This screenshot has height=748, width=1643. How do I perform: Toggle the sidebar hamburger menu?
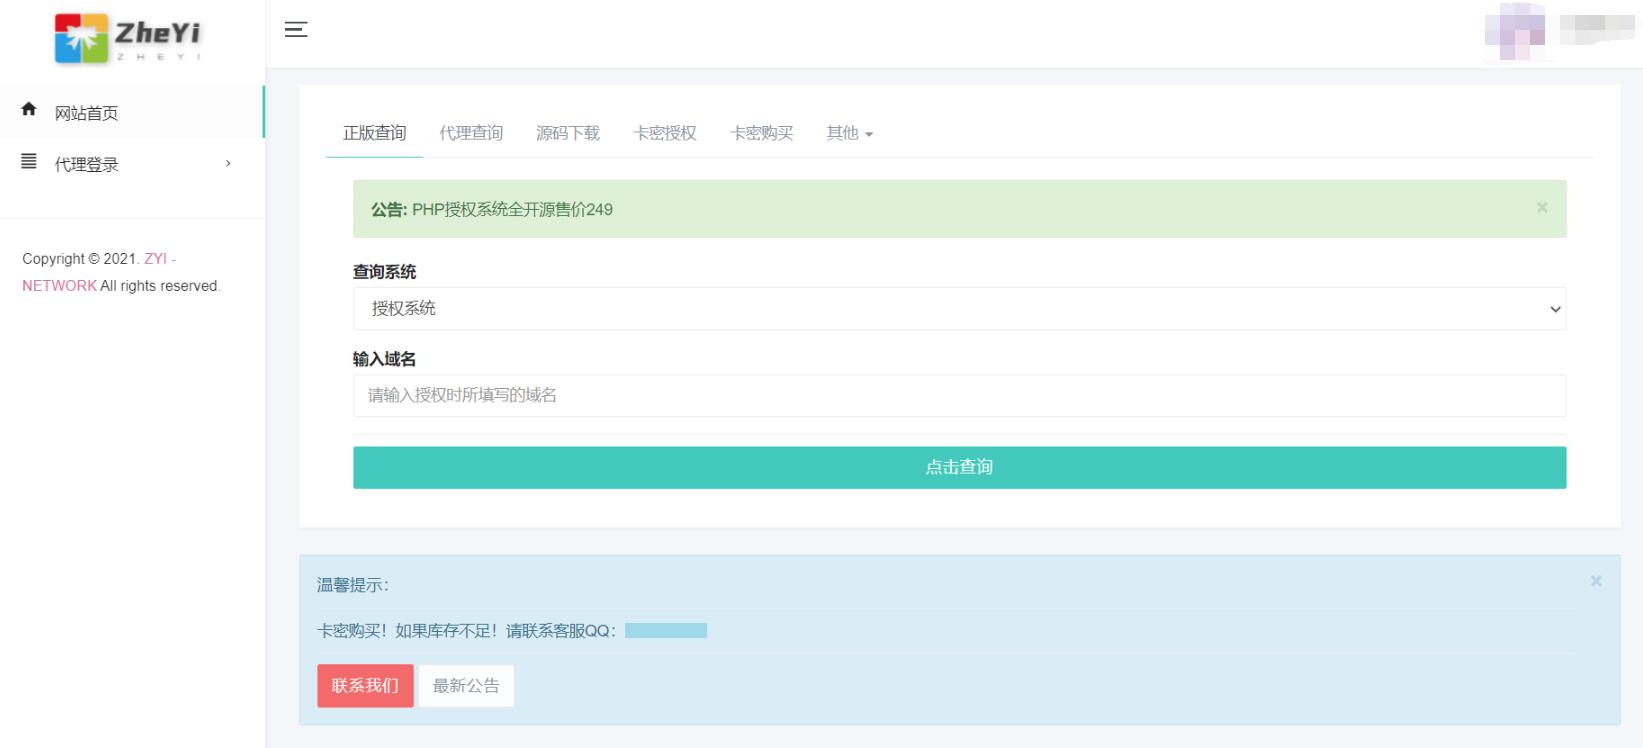296,30
